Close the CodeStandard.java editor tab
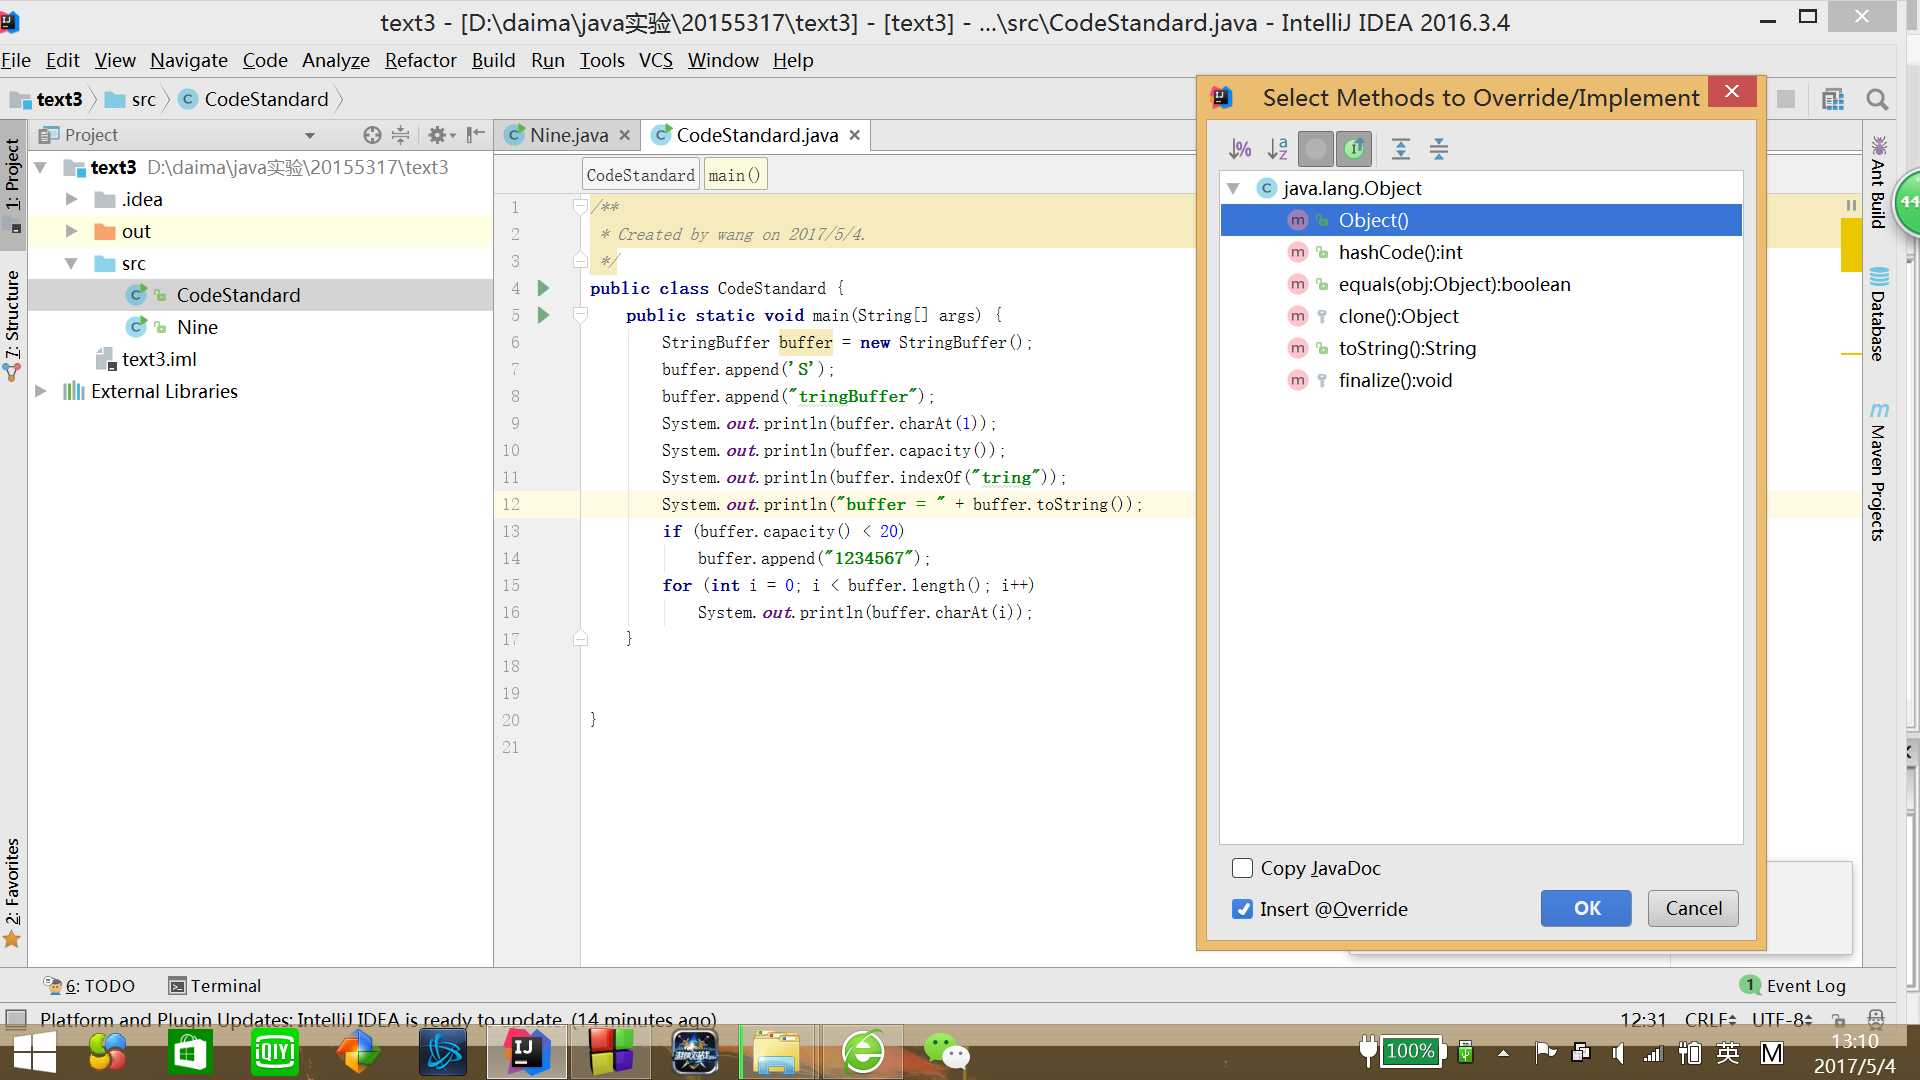 pyautogui.click(x=854, y=135)
